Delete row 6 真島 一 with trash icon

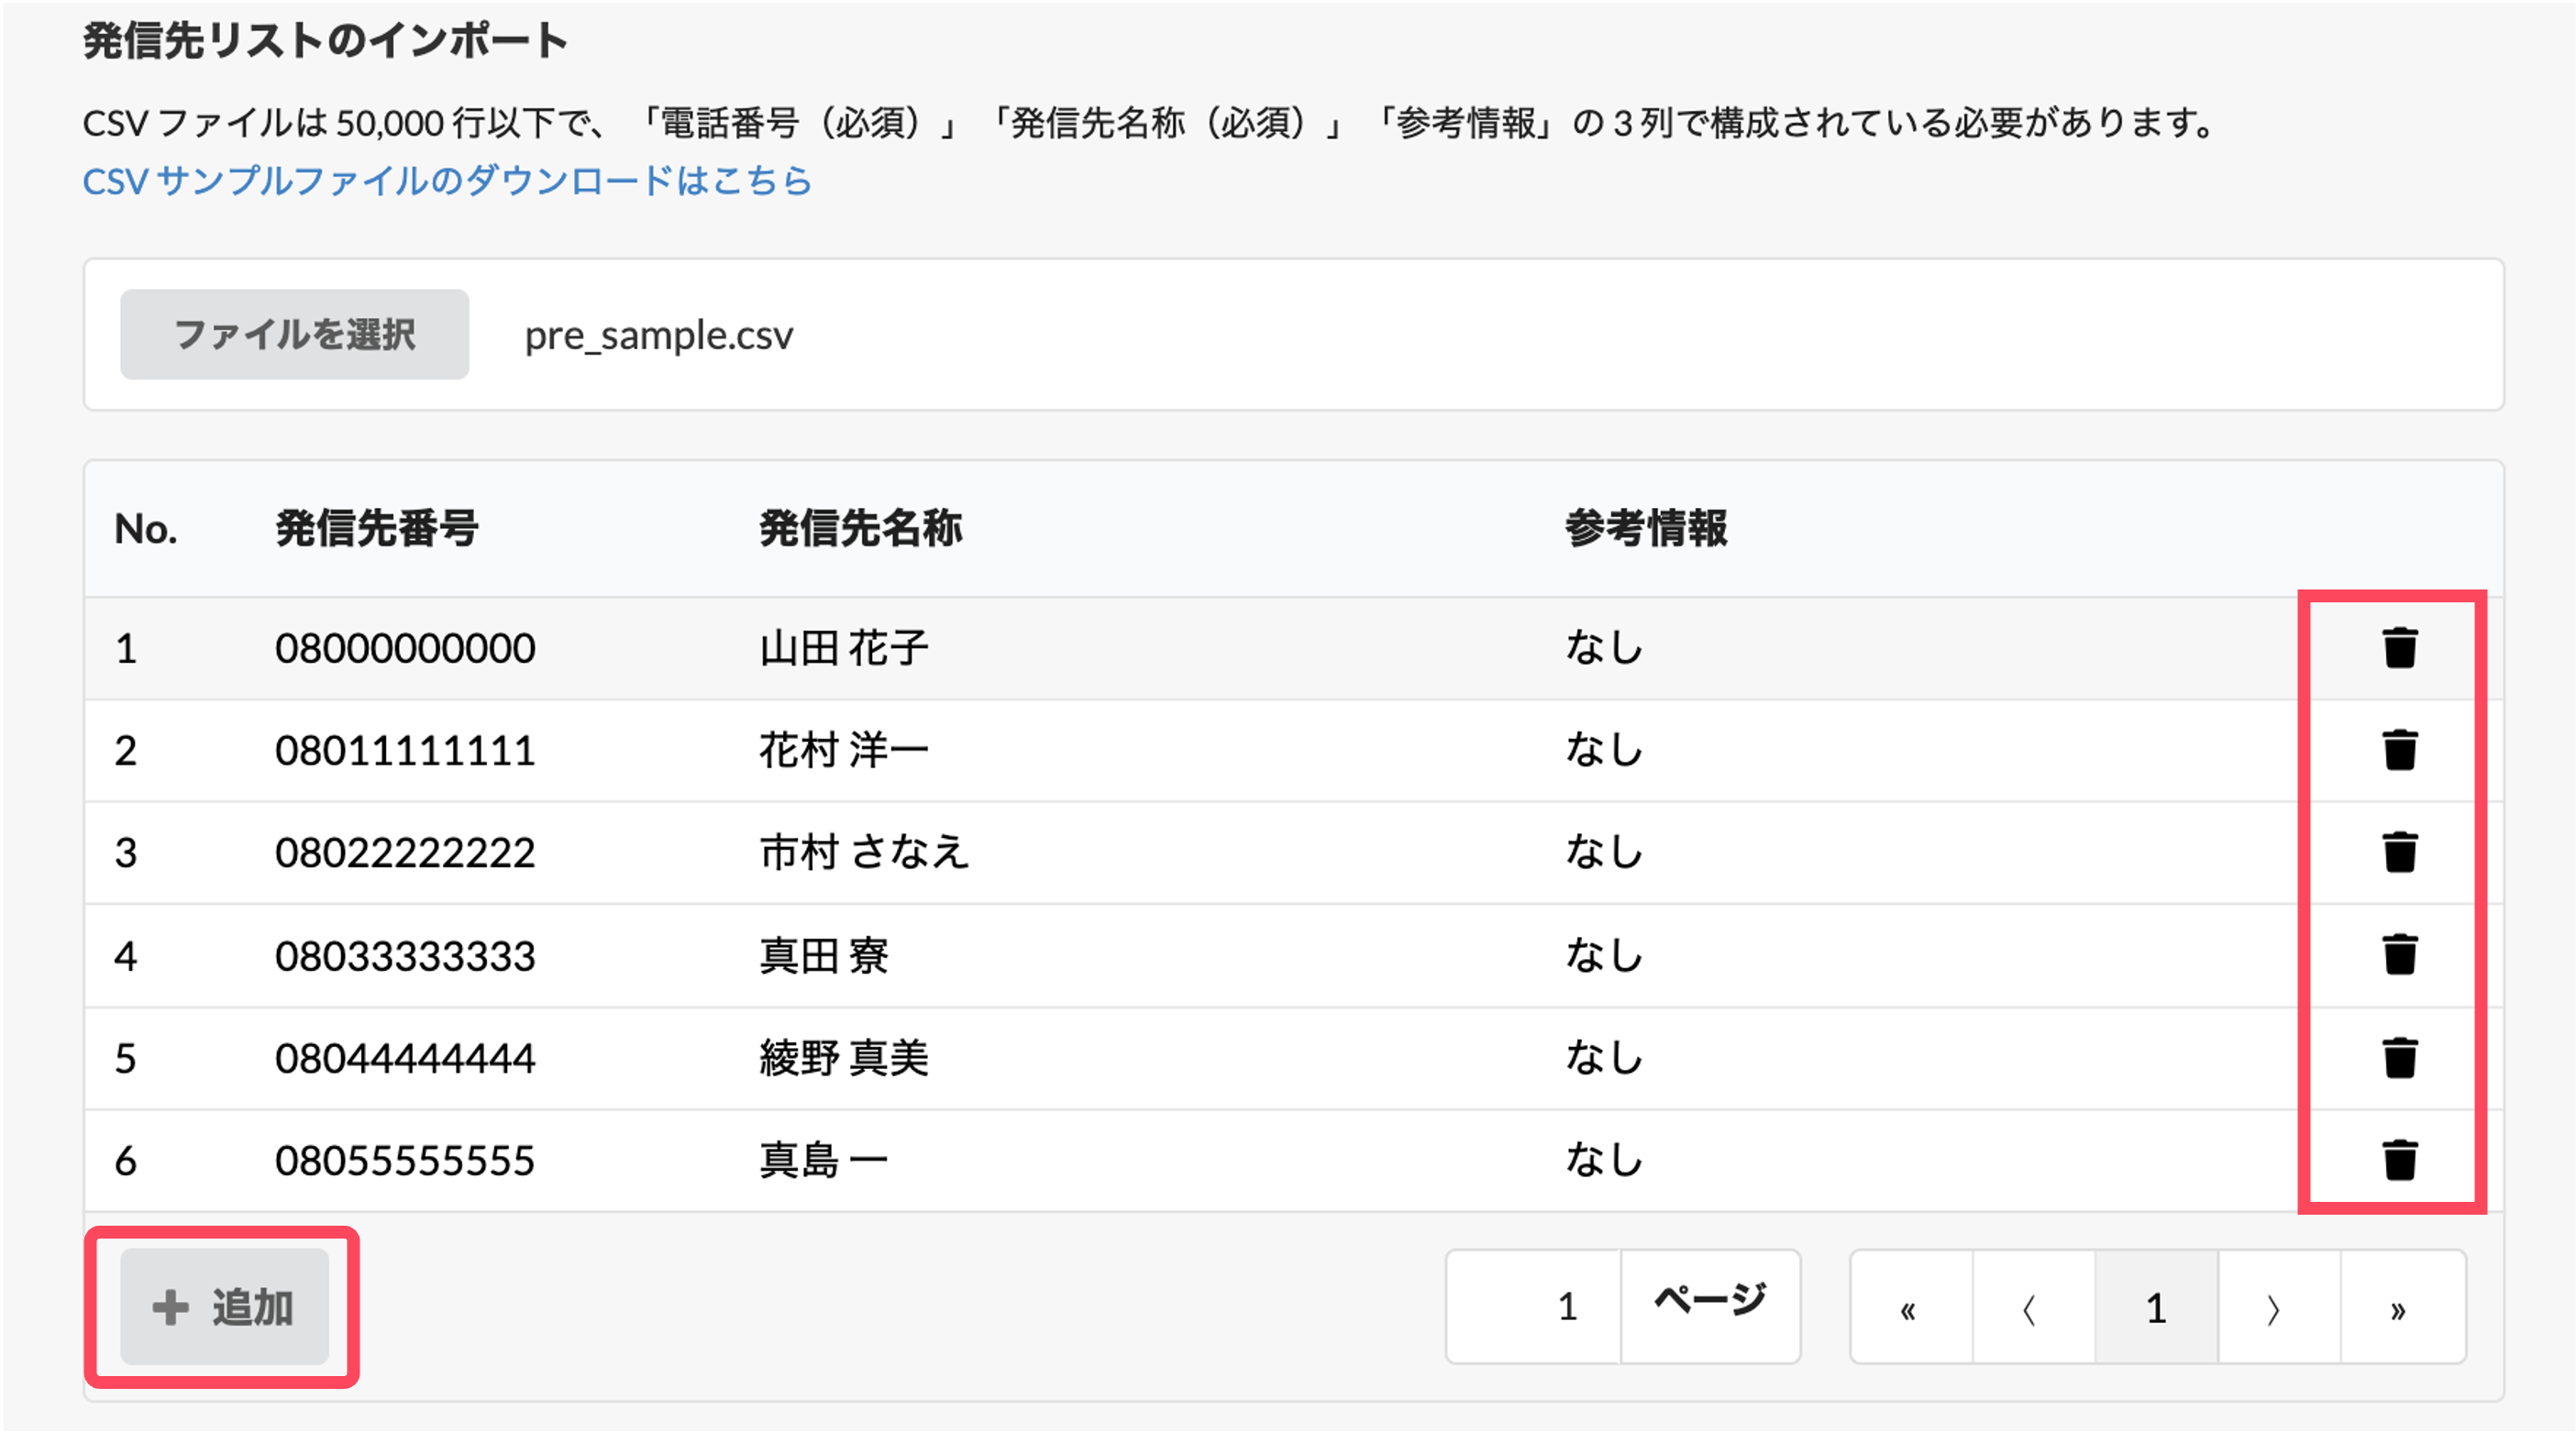[x=2399, y=1160]
